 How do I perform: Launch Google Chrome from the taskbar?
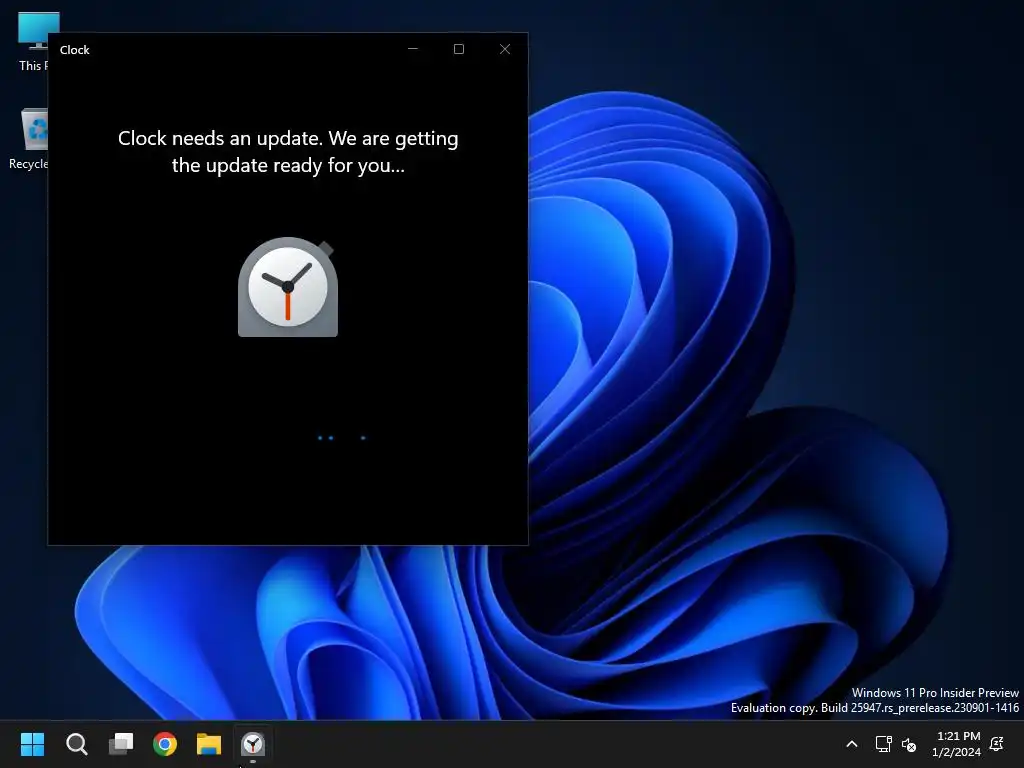point(165,744)
